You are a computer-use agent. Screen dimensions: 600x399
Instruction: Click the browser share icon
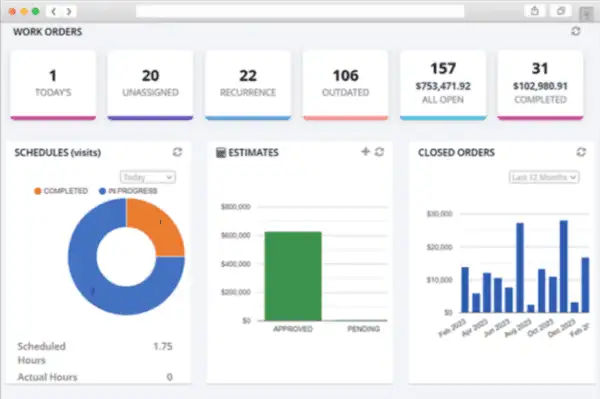pyautogui.click(x=535, y=11)
